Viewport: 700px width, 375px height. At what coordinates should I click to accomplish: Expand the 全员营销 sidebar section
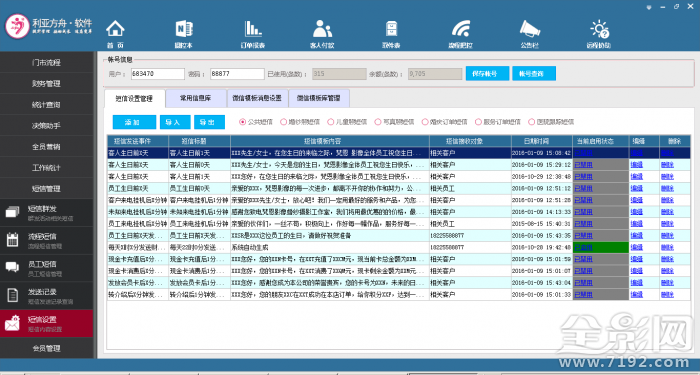click(x=46, y=146)
